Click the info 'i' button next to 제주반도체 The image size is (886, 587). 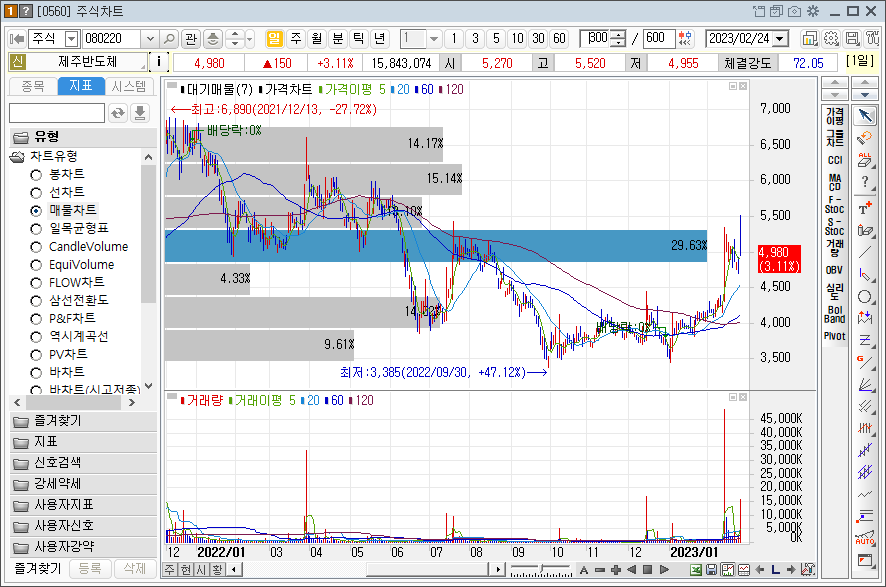point(159,62)
